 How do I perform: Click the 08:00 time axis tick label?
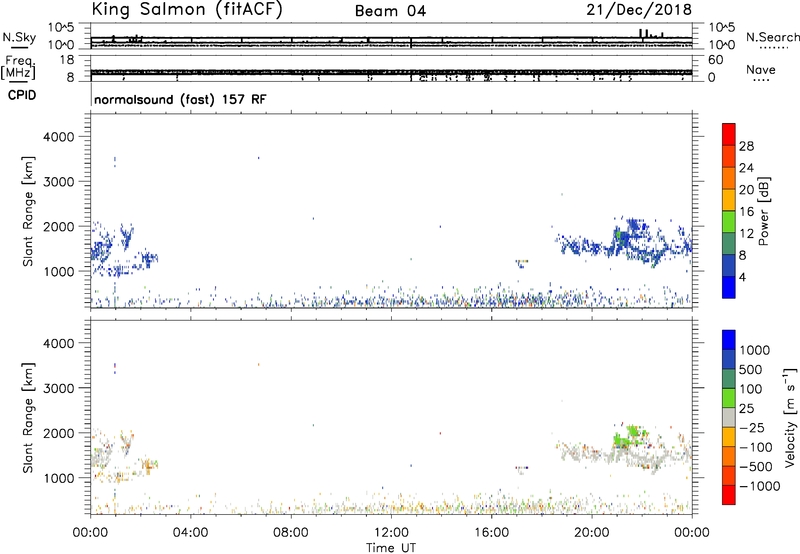pyautogui.click(x=291, y=533)
